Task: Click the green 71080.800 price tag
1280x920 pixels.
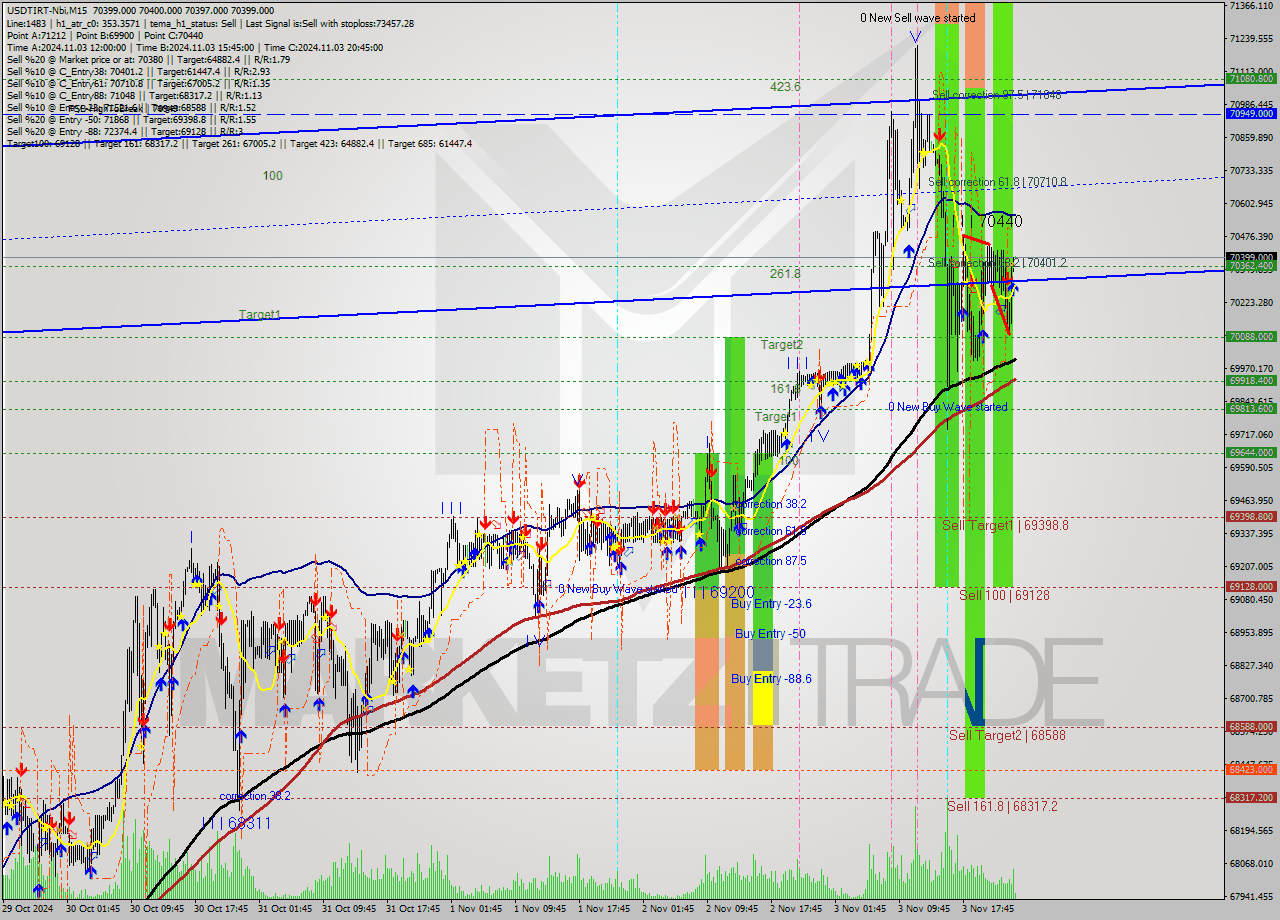Action: [x=1251, y=78]
